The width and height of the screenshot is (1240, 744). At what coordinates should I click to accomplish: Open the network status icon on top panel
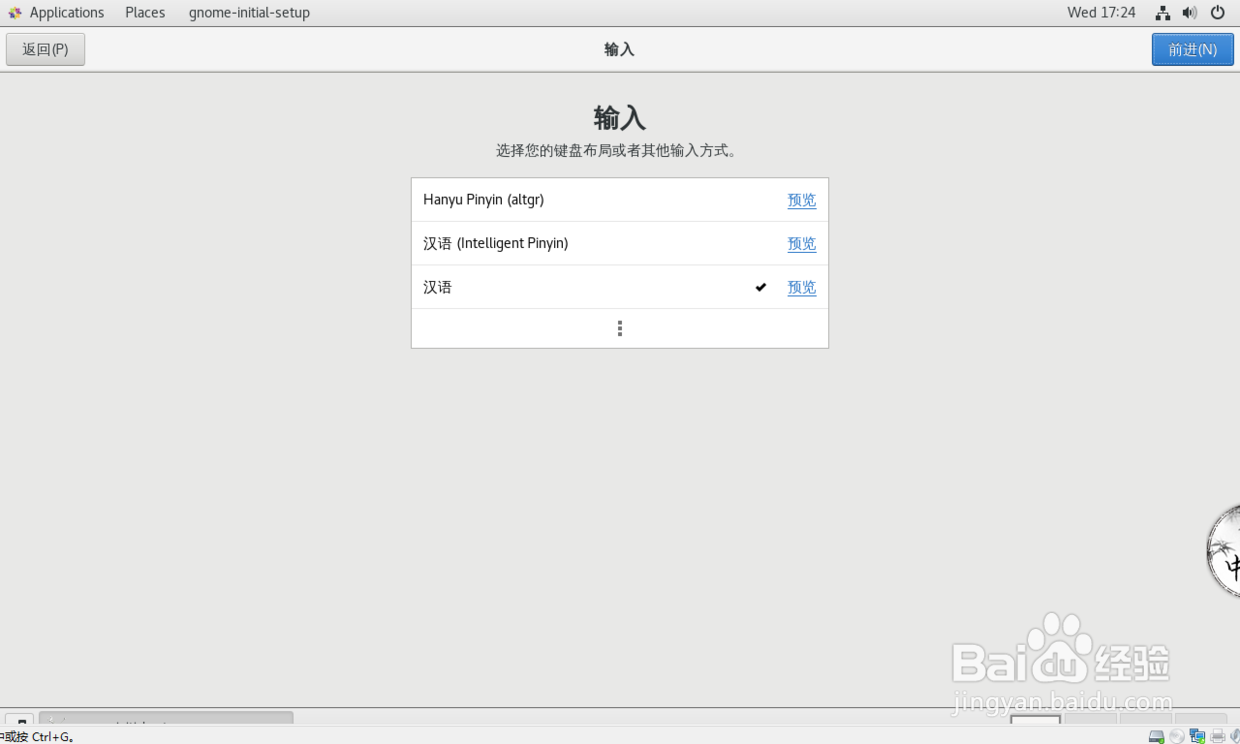[1161, 12]
